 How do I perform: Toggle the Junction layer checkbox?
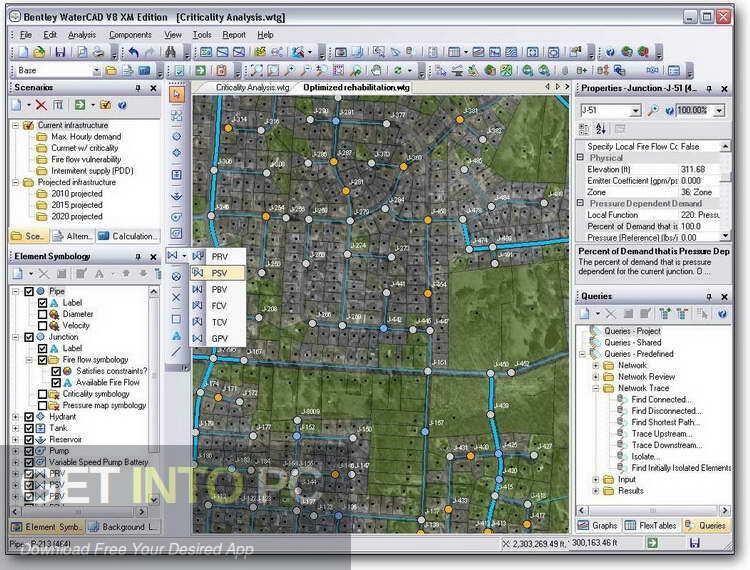point(29,337)
